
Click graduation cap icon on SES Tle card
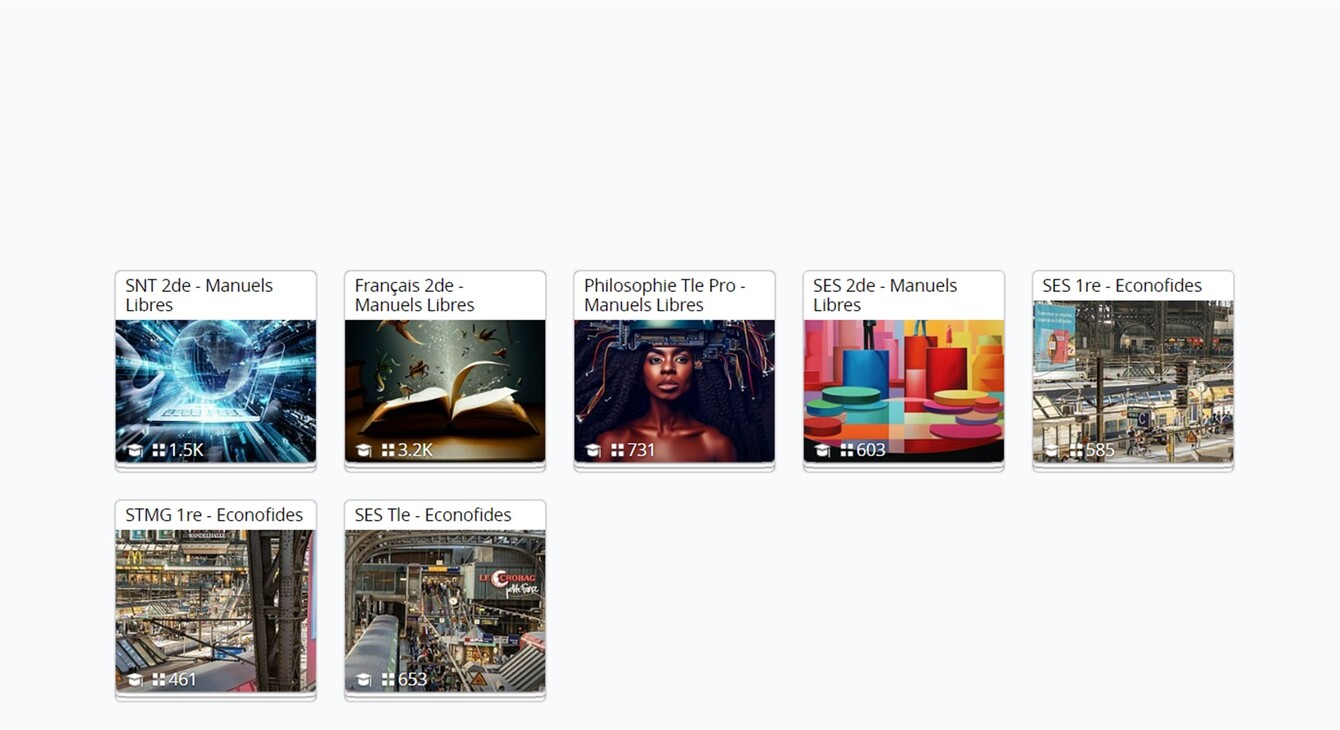[363, 680]
